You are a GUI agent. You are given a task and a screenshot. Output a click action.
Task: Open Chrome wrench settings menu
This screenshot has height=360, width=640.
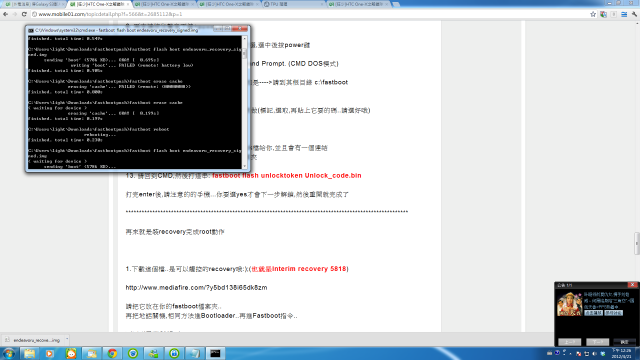[634, 14]
